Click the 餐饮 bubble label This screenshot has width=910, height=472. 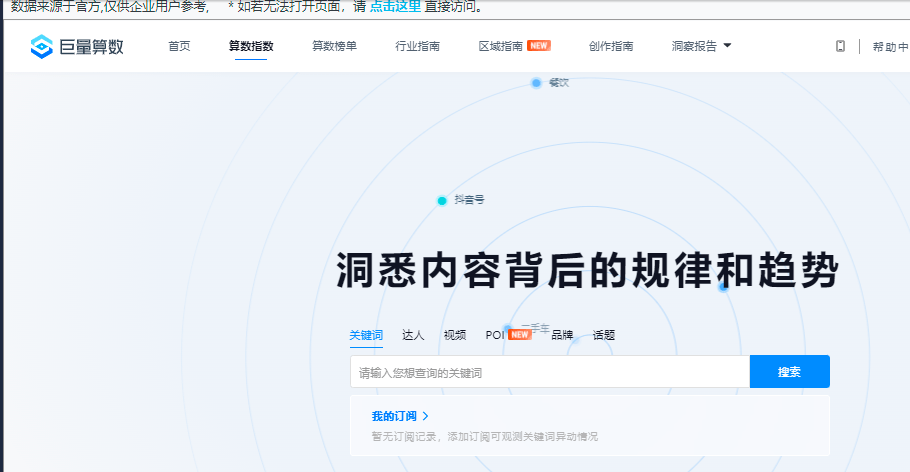[x=559, y=83]
